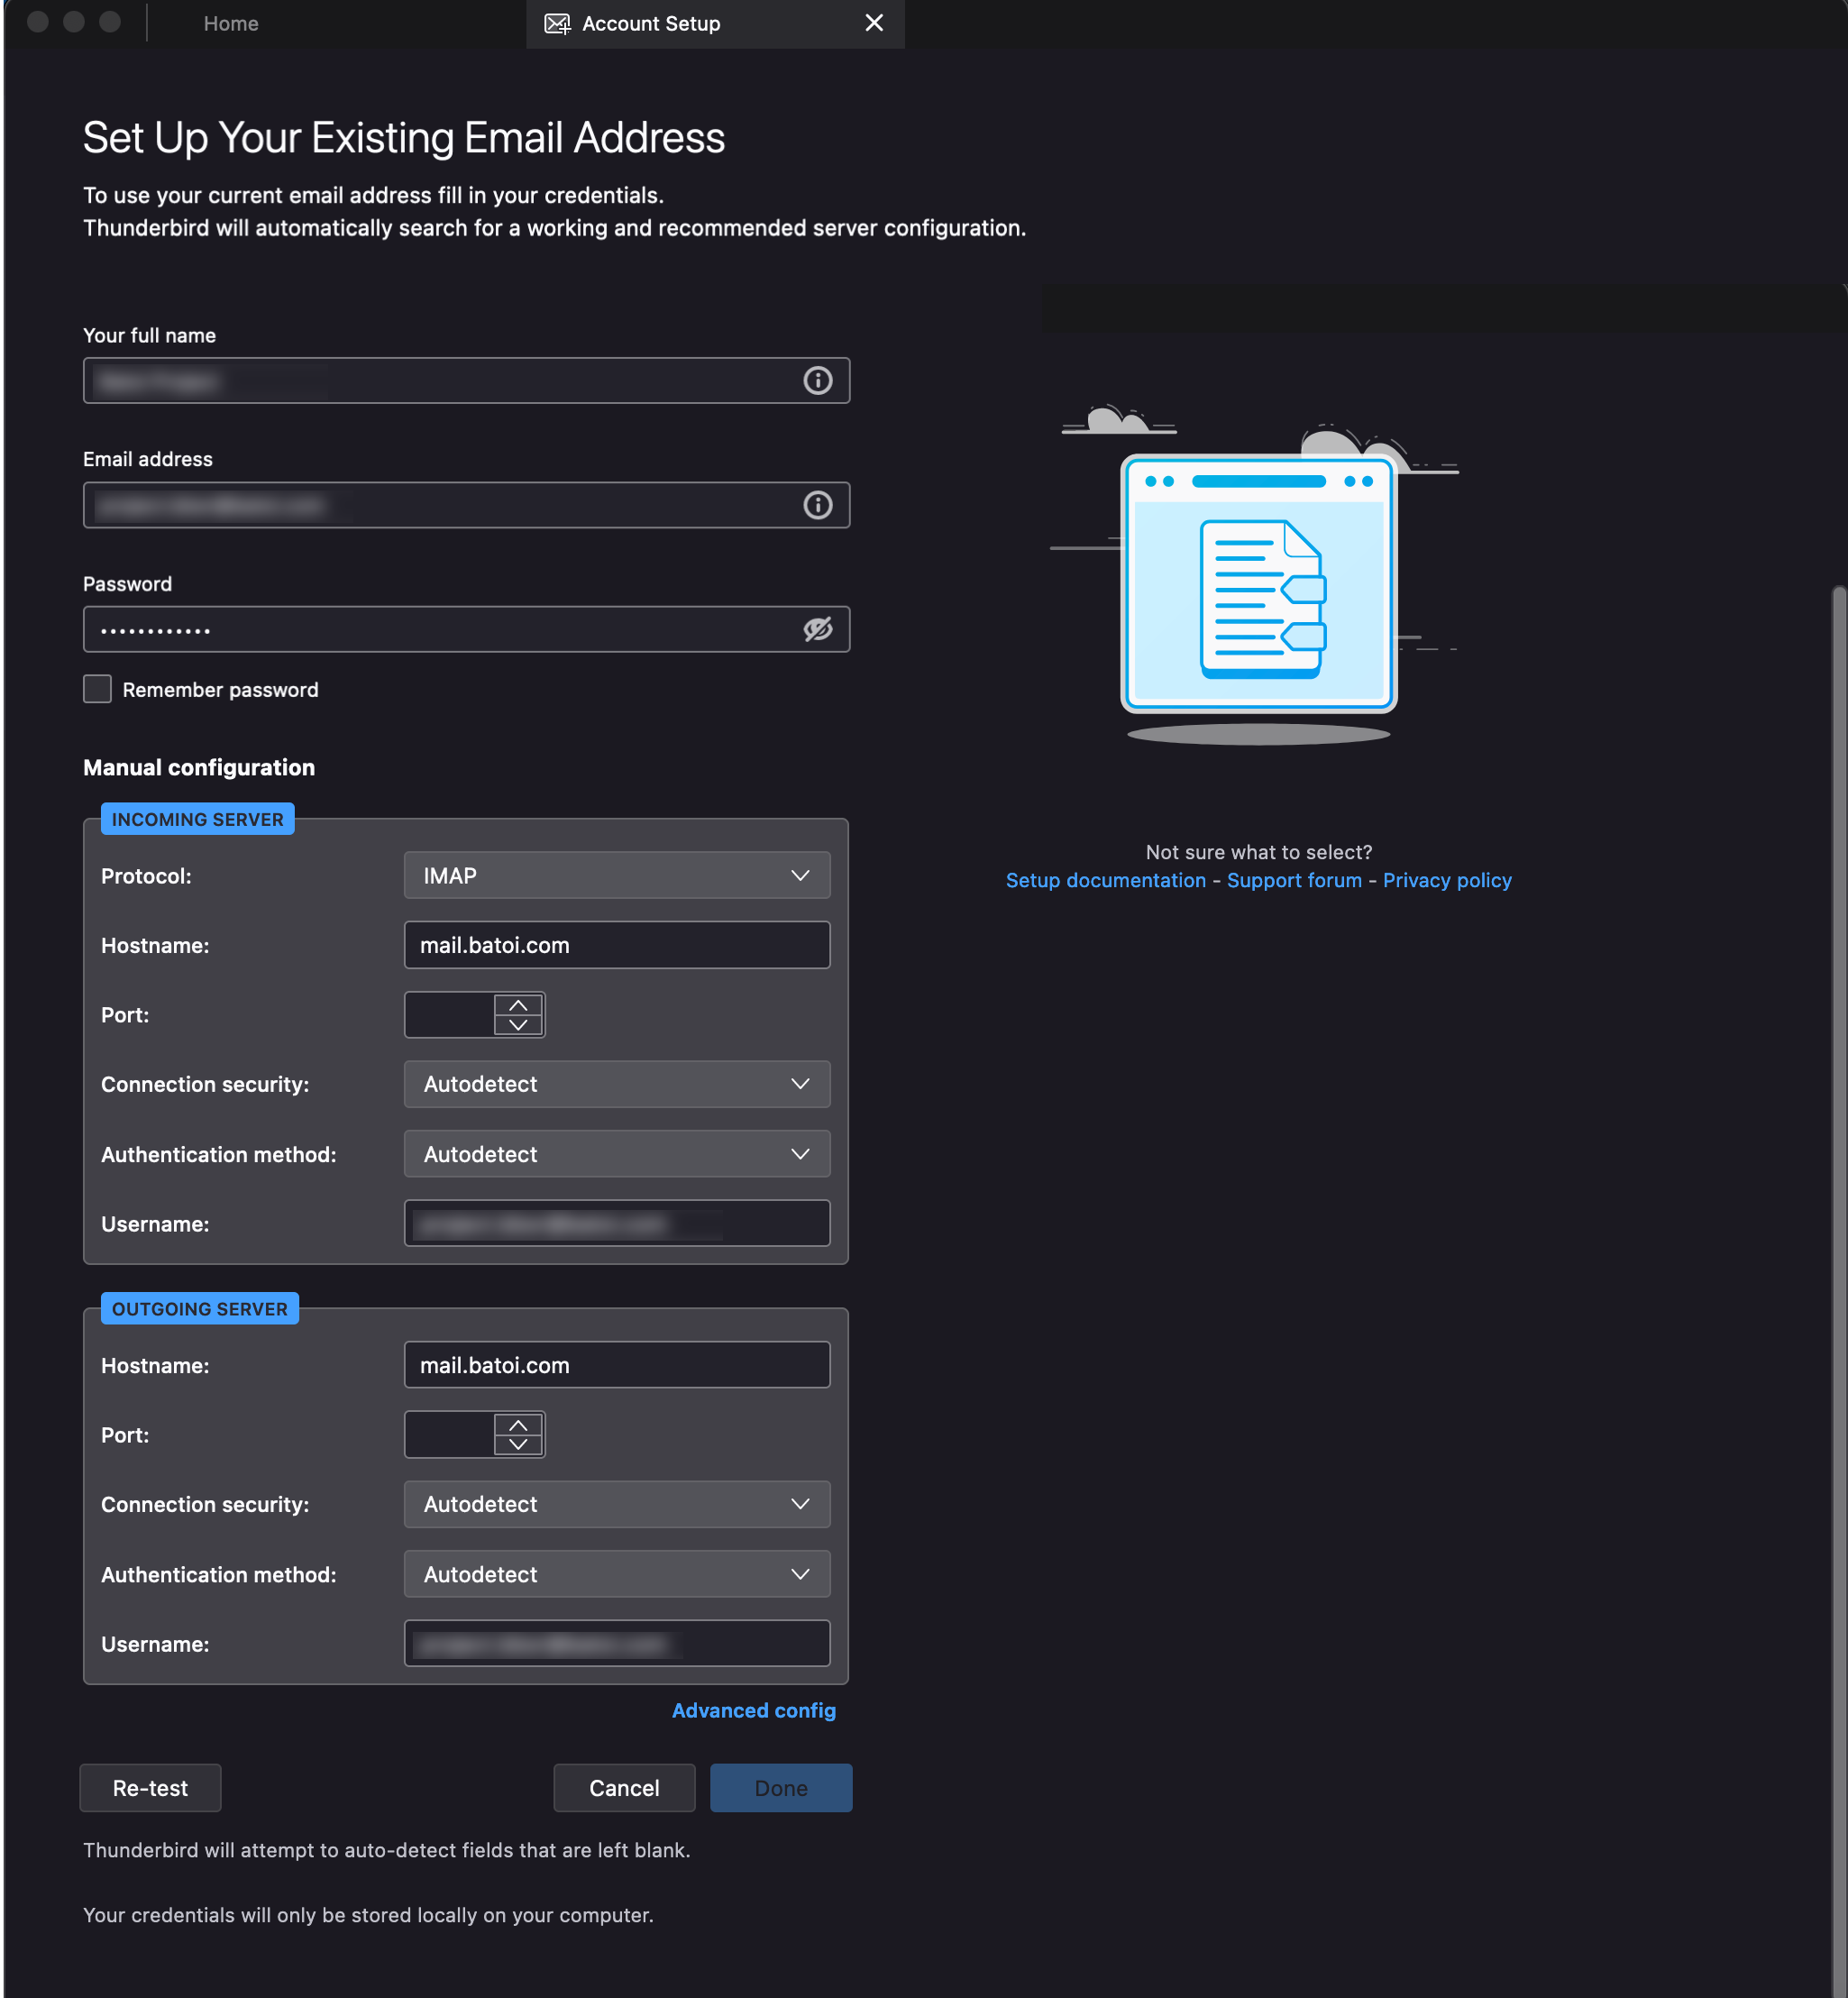
Task: Click outgoing server hostname input field
Action: coord(616,1364)
